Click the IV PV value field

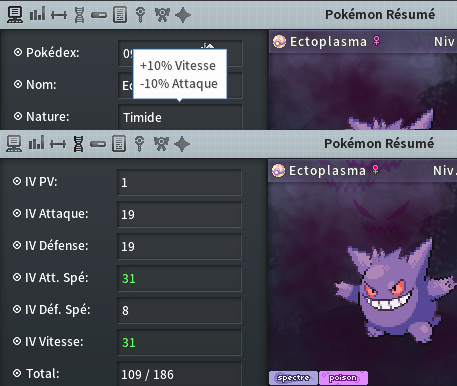pyautogui.click(x=179, y=182)
